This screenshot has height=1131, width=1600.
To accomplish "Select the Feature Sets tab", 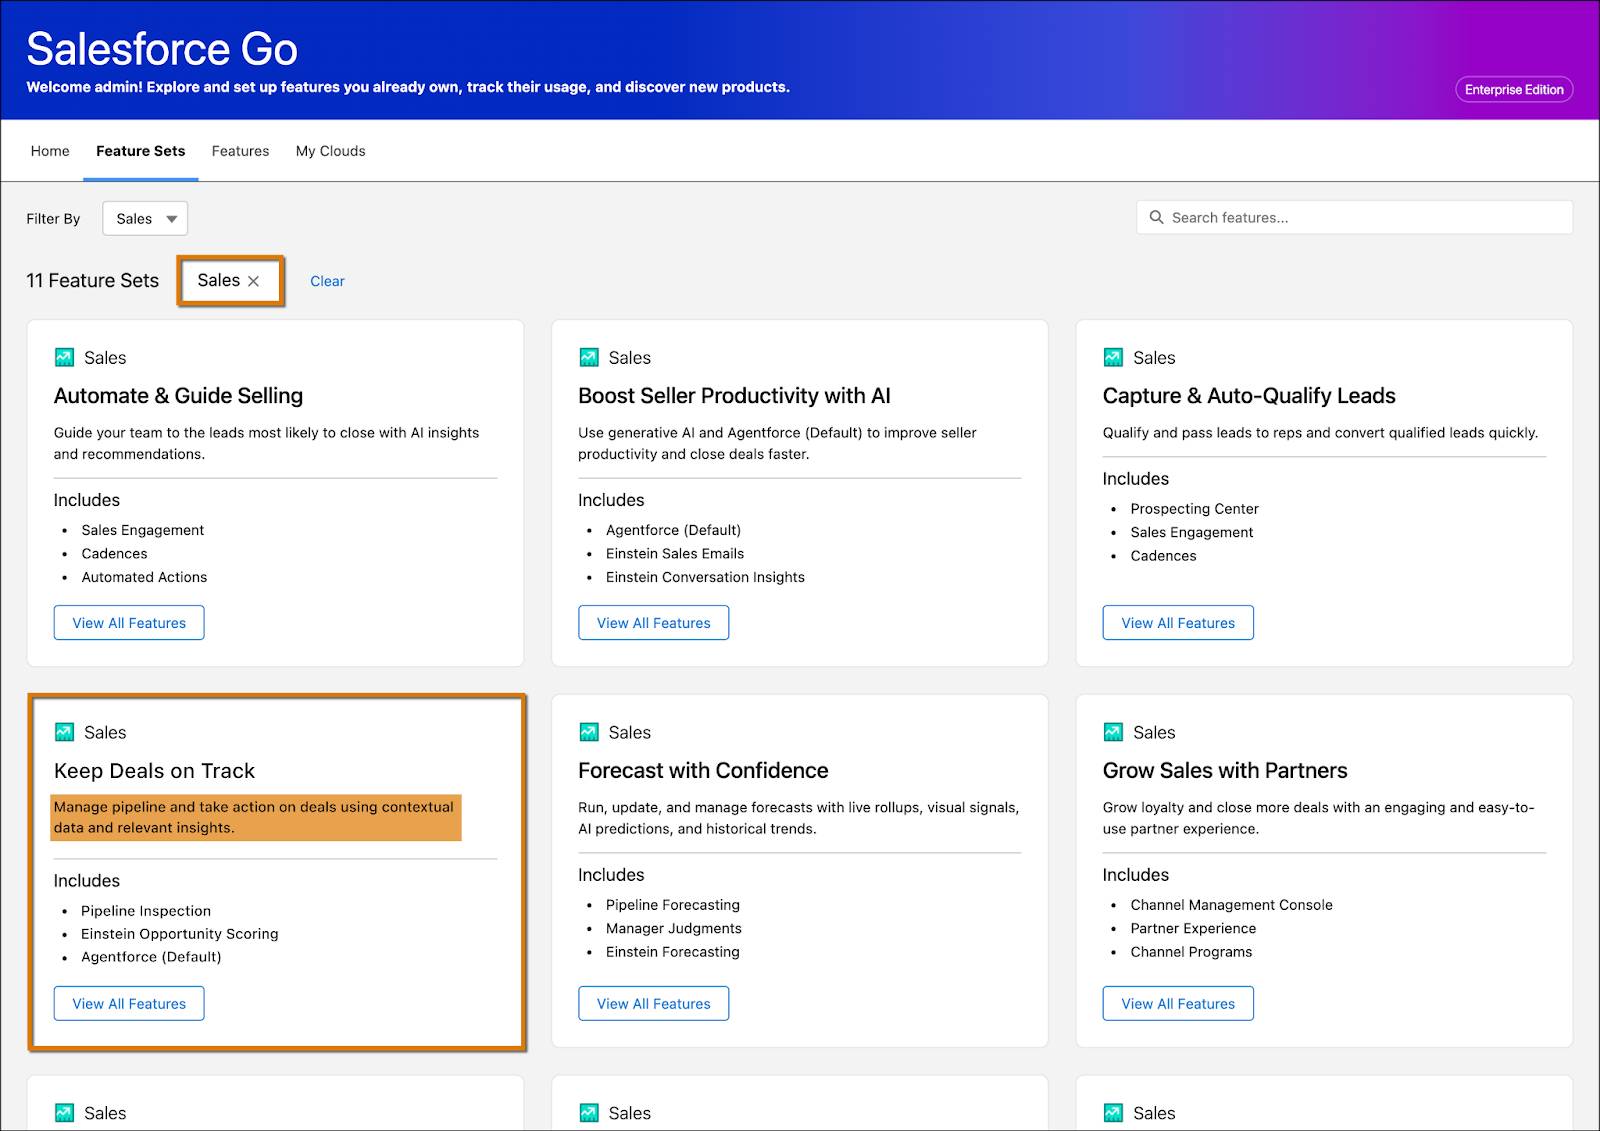I will tap(140, 151).
